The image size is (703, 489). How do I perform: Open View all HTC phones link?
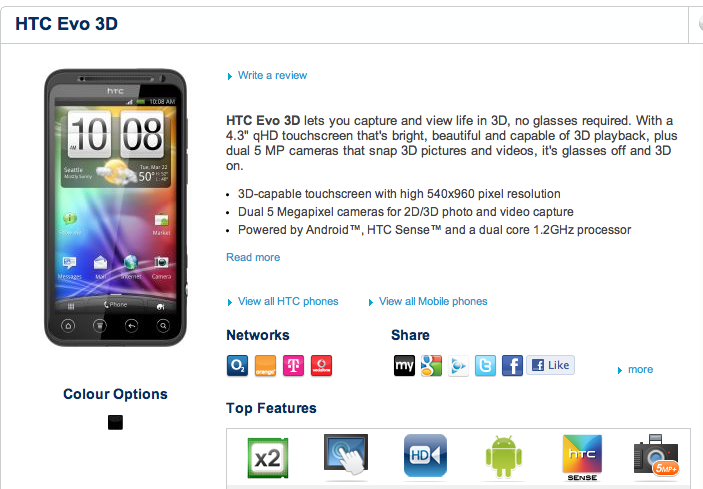pos(288,301)
